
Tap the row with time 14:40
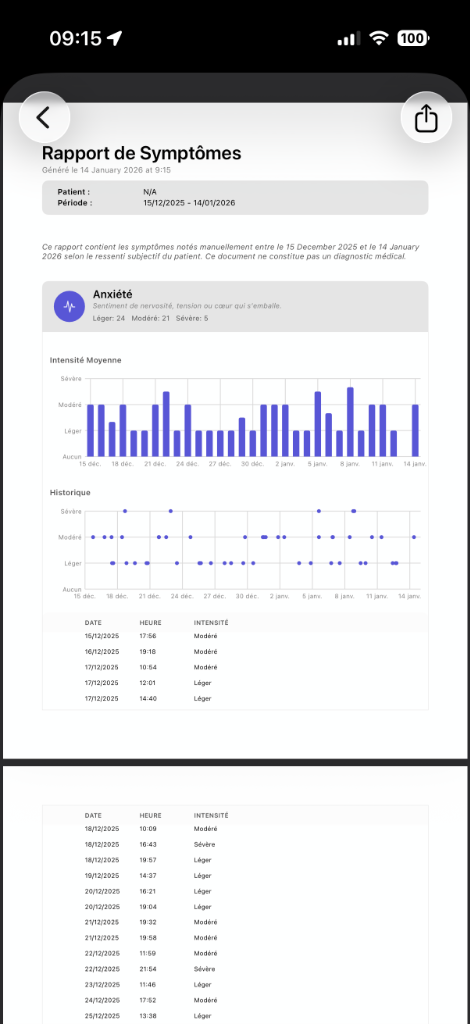coord(235,698)
